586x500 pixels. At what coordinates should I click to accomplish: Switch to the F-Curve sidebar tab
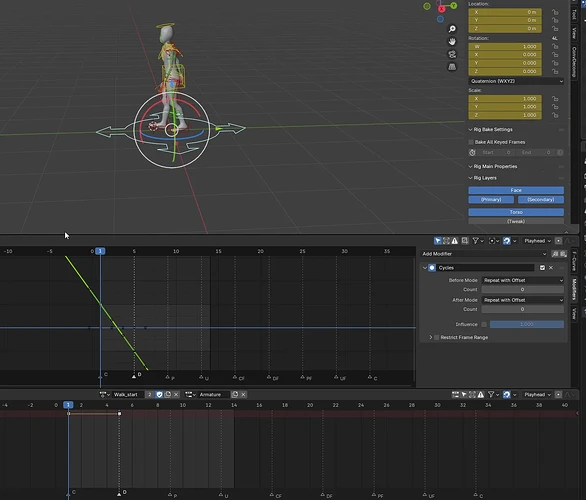574,261
